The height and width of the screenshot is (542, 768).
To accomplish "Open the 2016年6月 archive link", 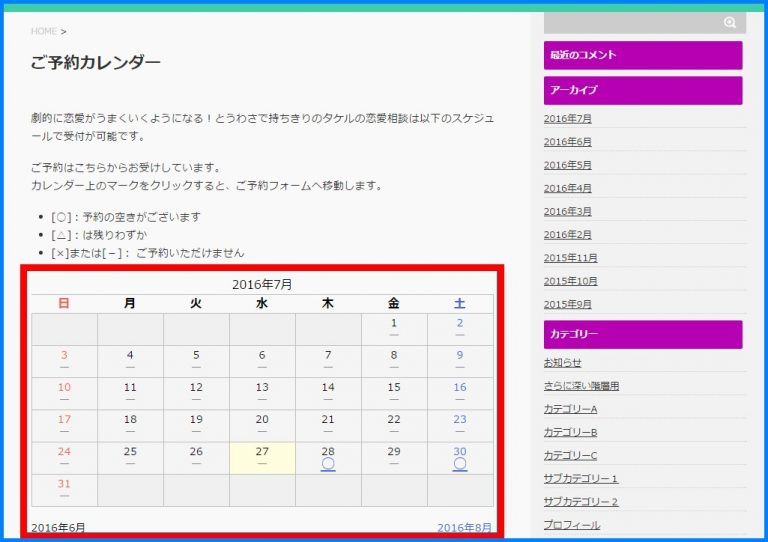I will coord(568,142).
